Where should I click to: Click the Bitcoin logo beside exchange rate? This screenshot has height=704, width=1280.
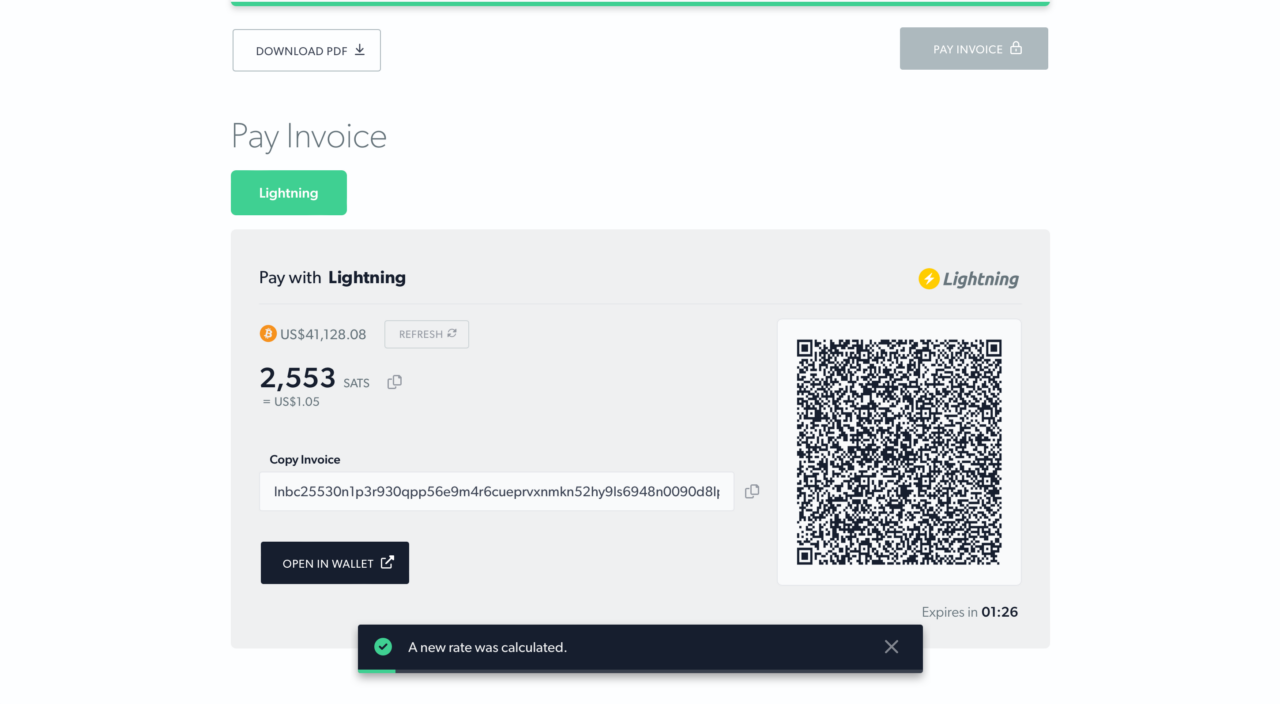pos(268,334)
